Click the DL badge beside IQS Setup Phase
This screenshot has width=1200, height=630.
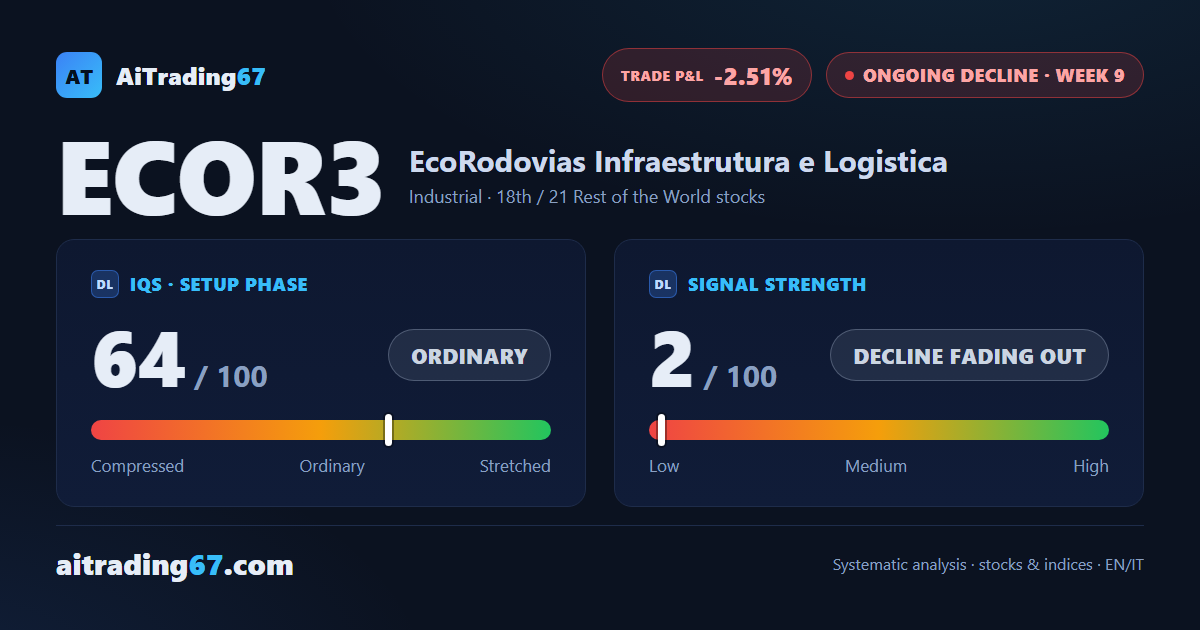point(105,285)
